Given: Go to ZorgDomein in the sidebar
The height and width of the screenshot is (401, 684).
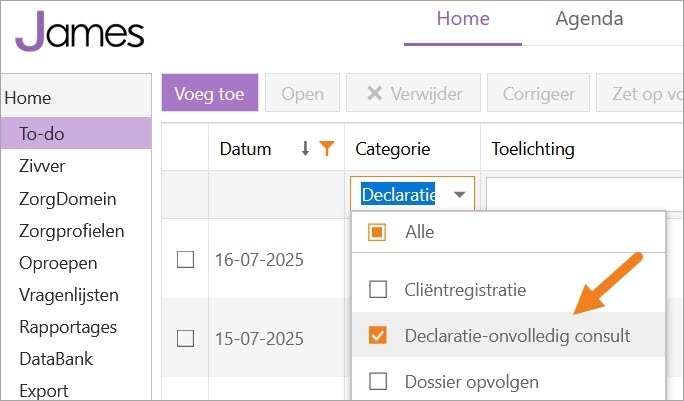Looking at the screenshot, I should (x=68, y=199).
